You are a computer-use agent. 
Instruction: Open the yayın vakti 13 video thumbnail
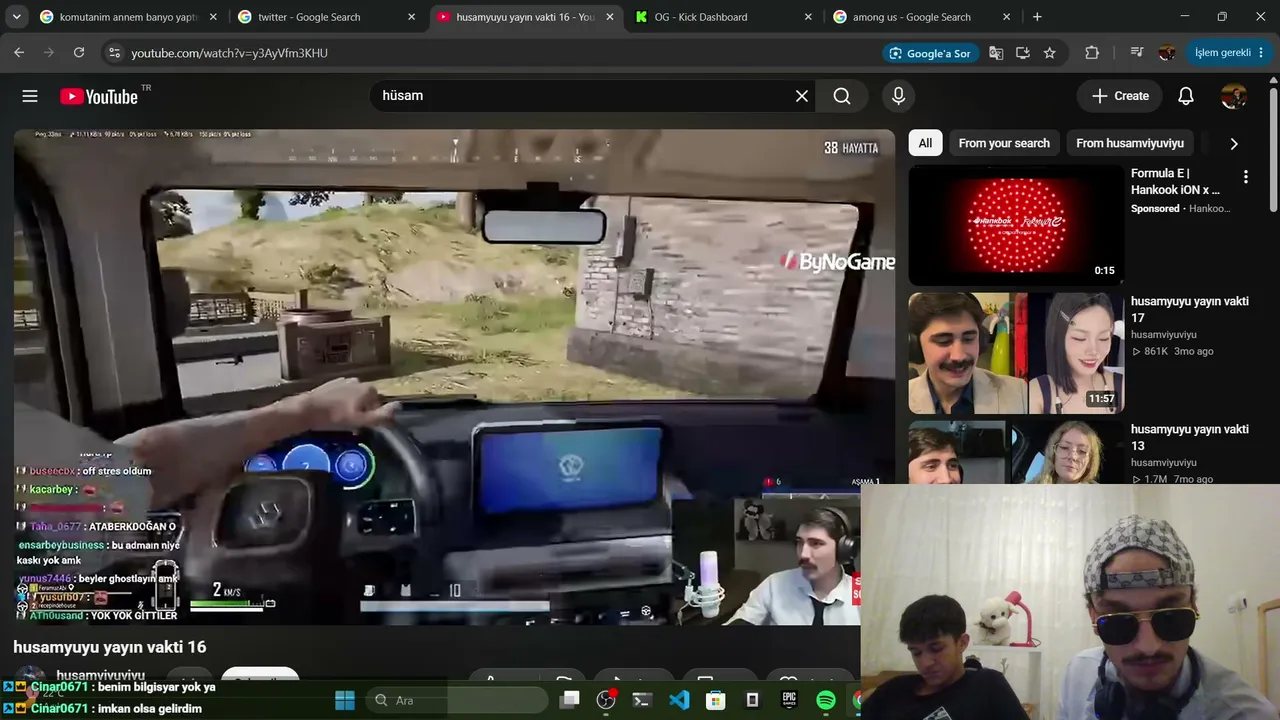pos(1016,452)
